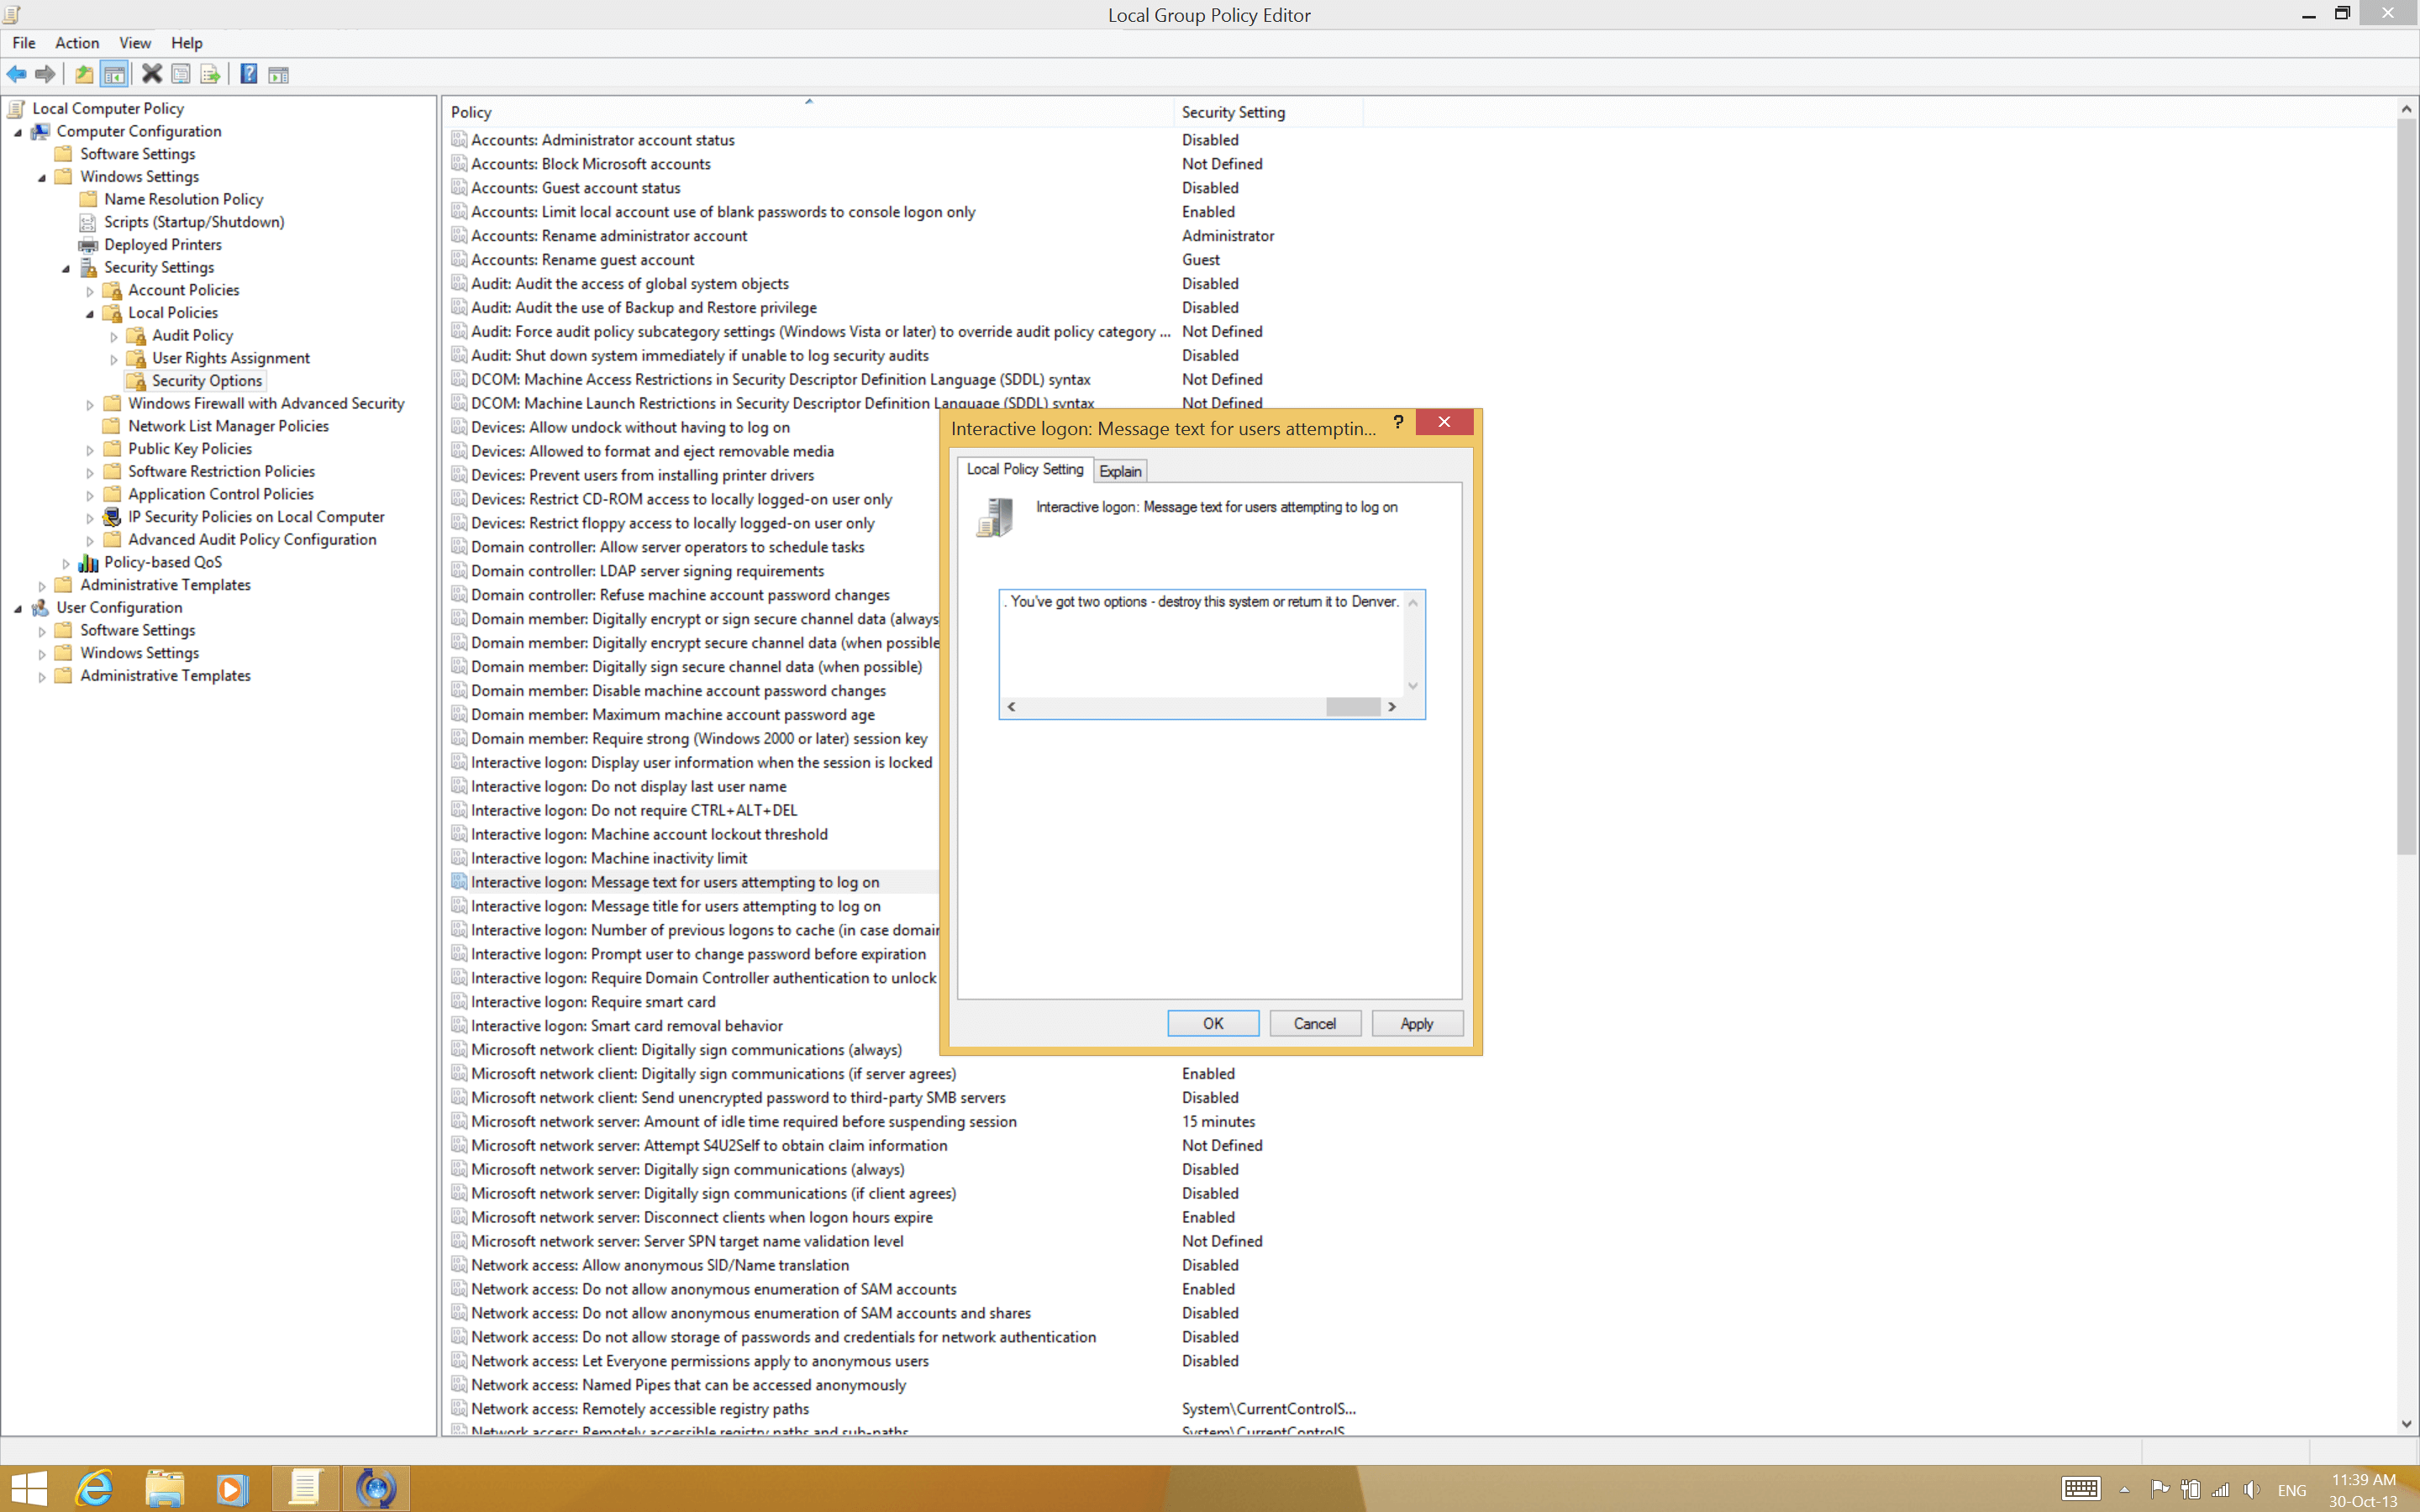2420x1512 pixels.
Task: Open the File menu
Action: [x=24, y=43]
